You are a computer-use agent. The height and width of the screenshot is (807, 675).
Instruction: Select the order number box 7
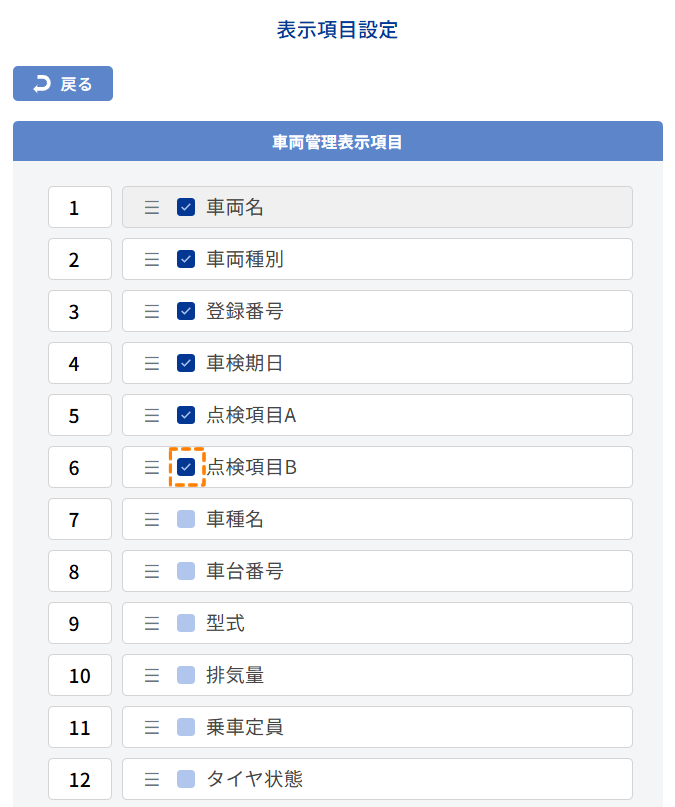click(x=80, y=519)
